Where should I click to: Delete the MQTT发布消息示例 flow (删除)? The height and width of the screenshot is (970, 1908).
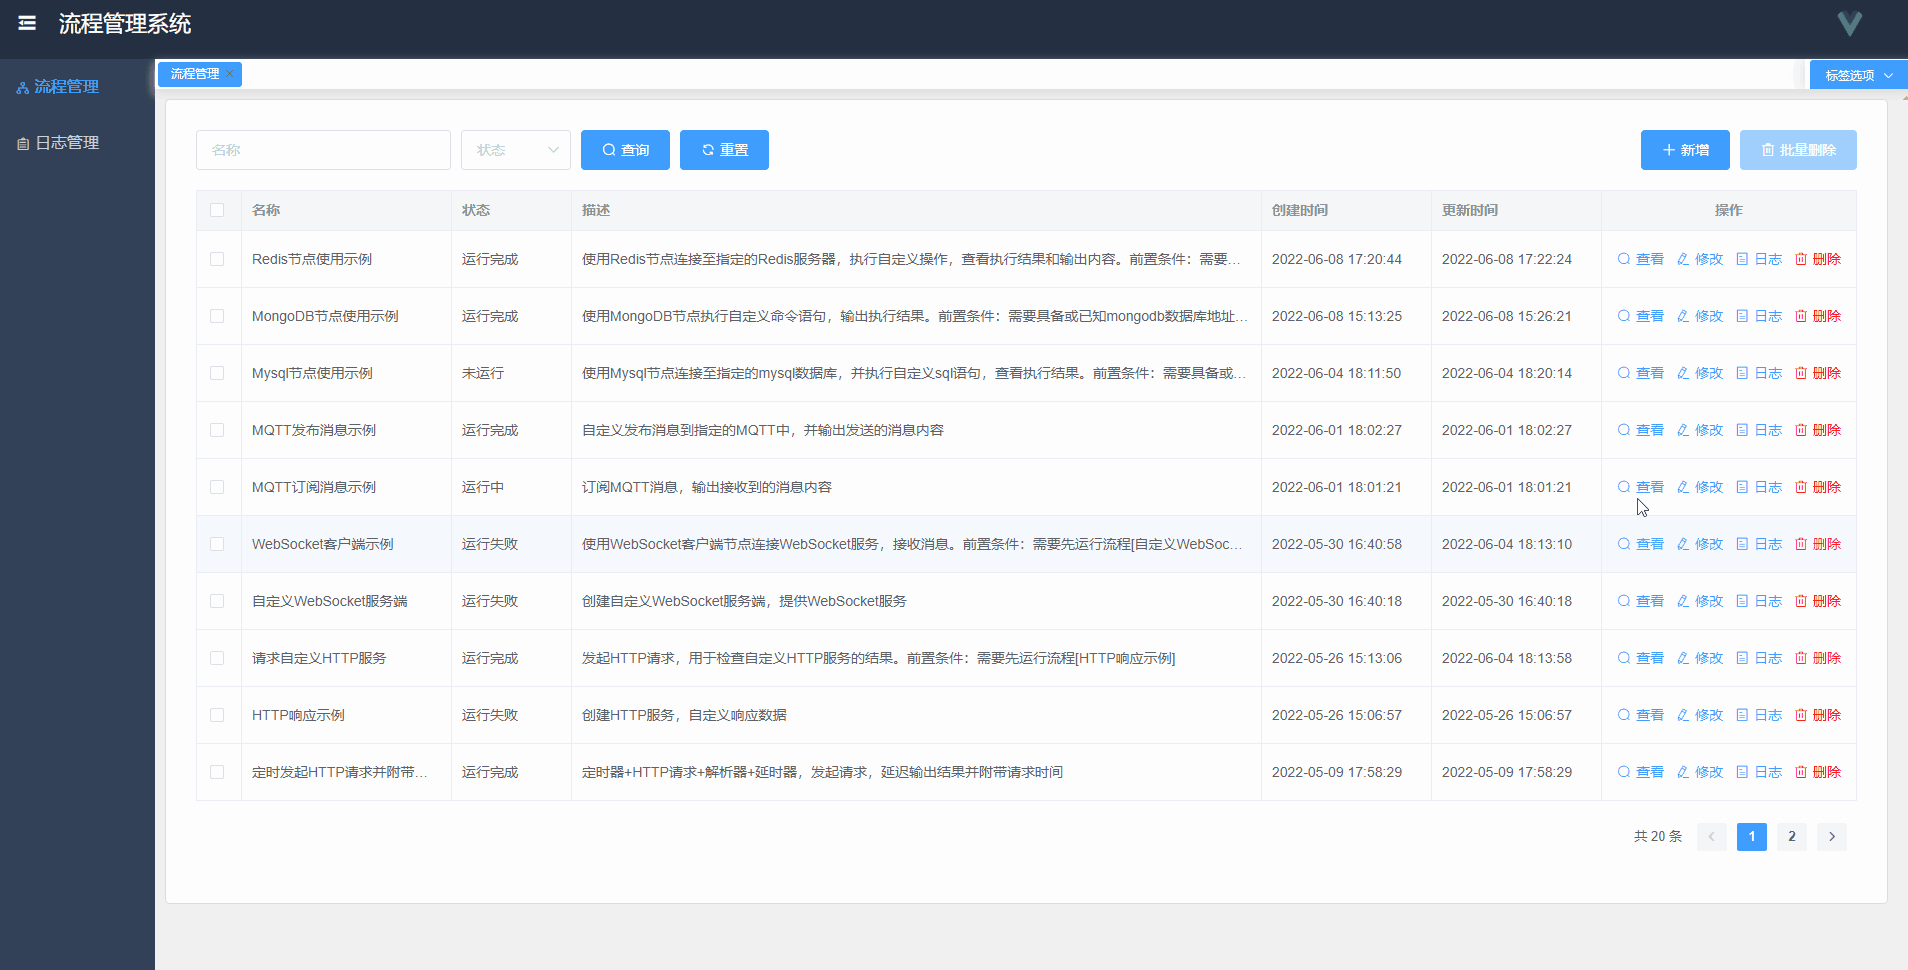[x=1817, y=430]
